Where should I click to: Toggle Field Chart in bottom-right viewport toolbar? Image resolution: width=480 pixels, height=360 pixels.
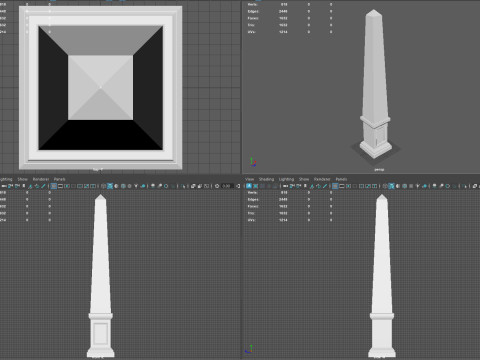tap(361, 186)
